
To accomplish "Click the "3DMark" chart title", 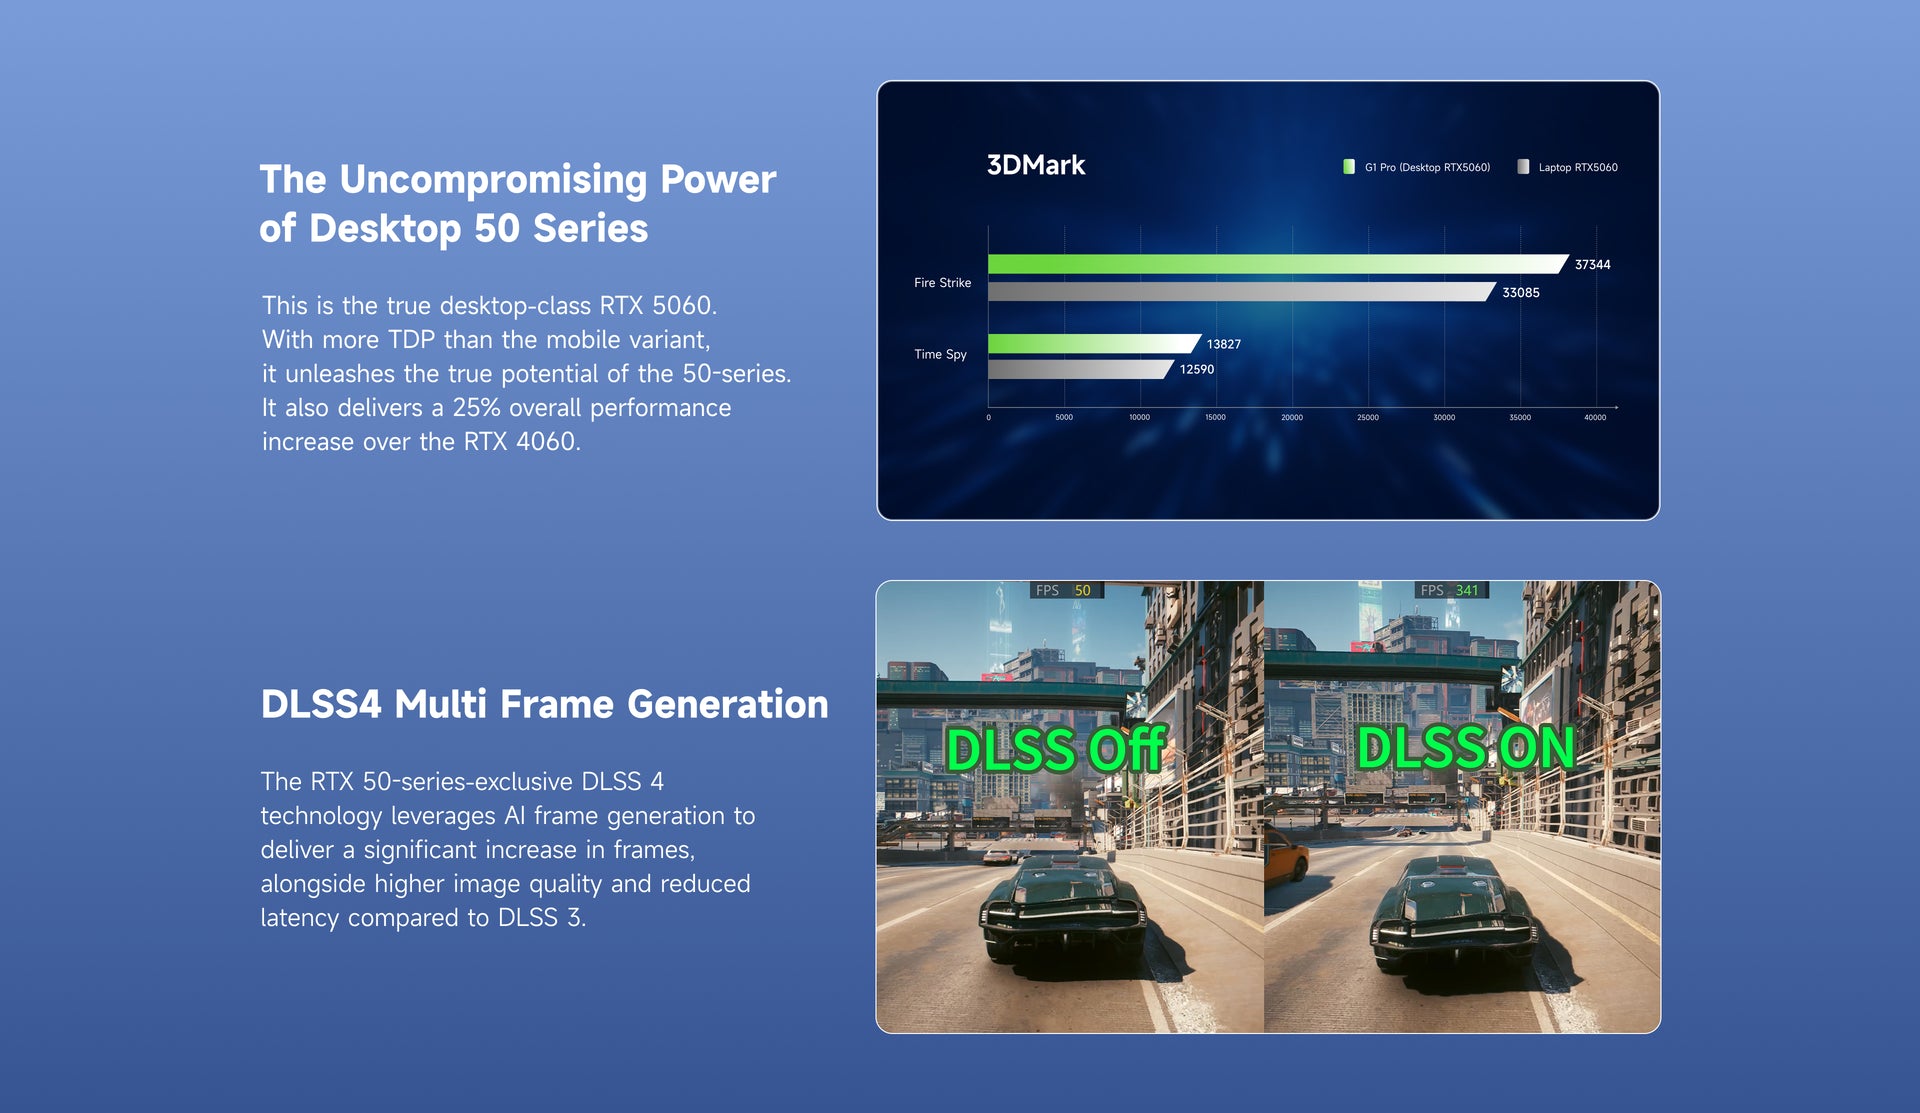I will 1036,165.
